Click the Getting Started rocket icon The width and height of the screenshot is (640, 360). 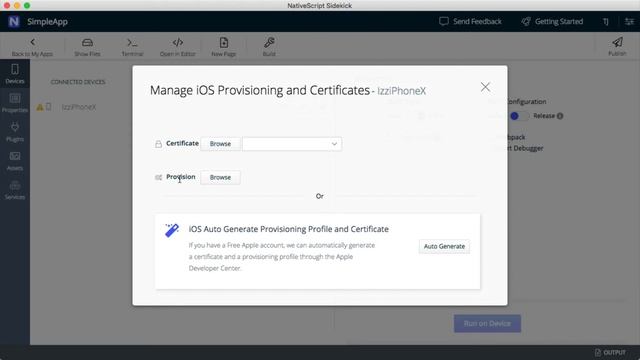(x=526, y=21)
